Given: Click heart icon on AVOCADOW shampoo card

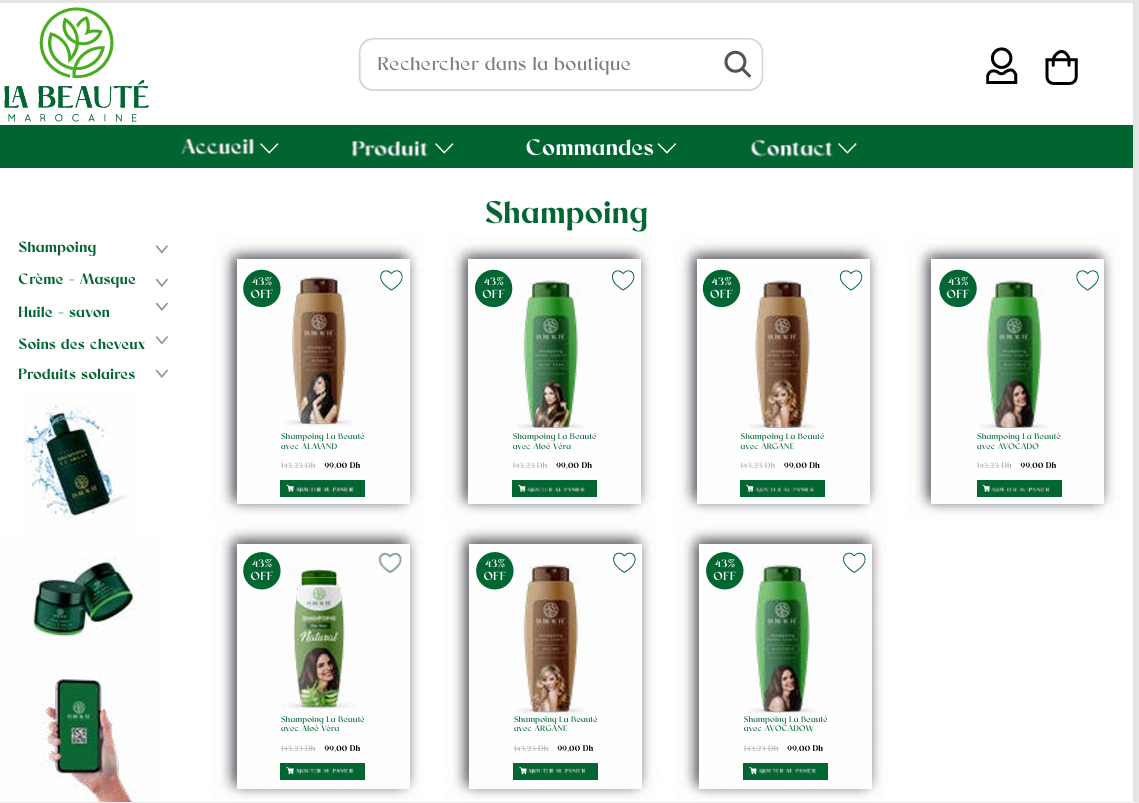Looking at the screenshot, I should 854,562.
